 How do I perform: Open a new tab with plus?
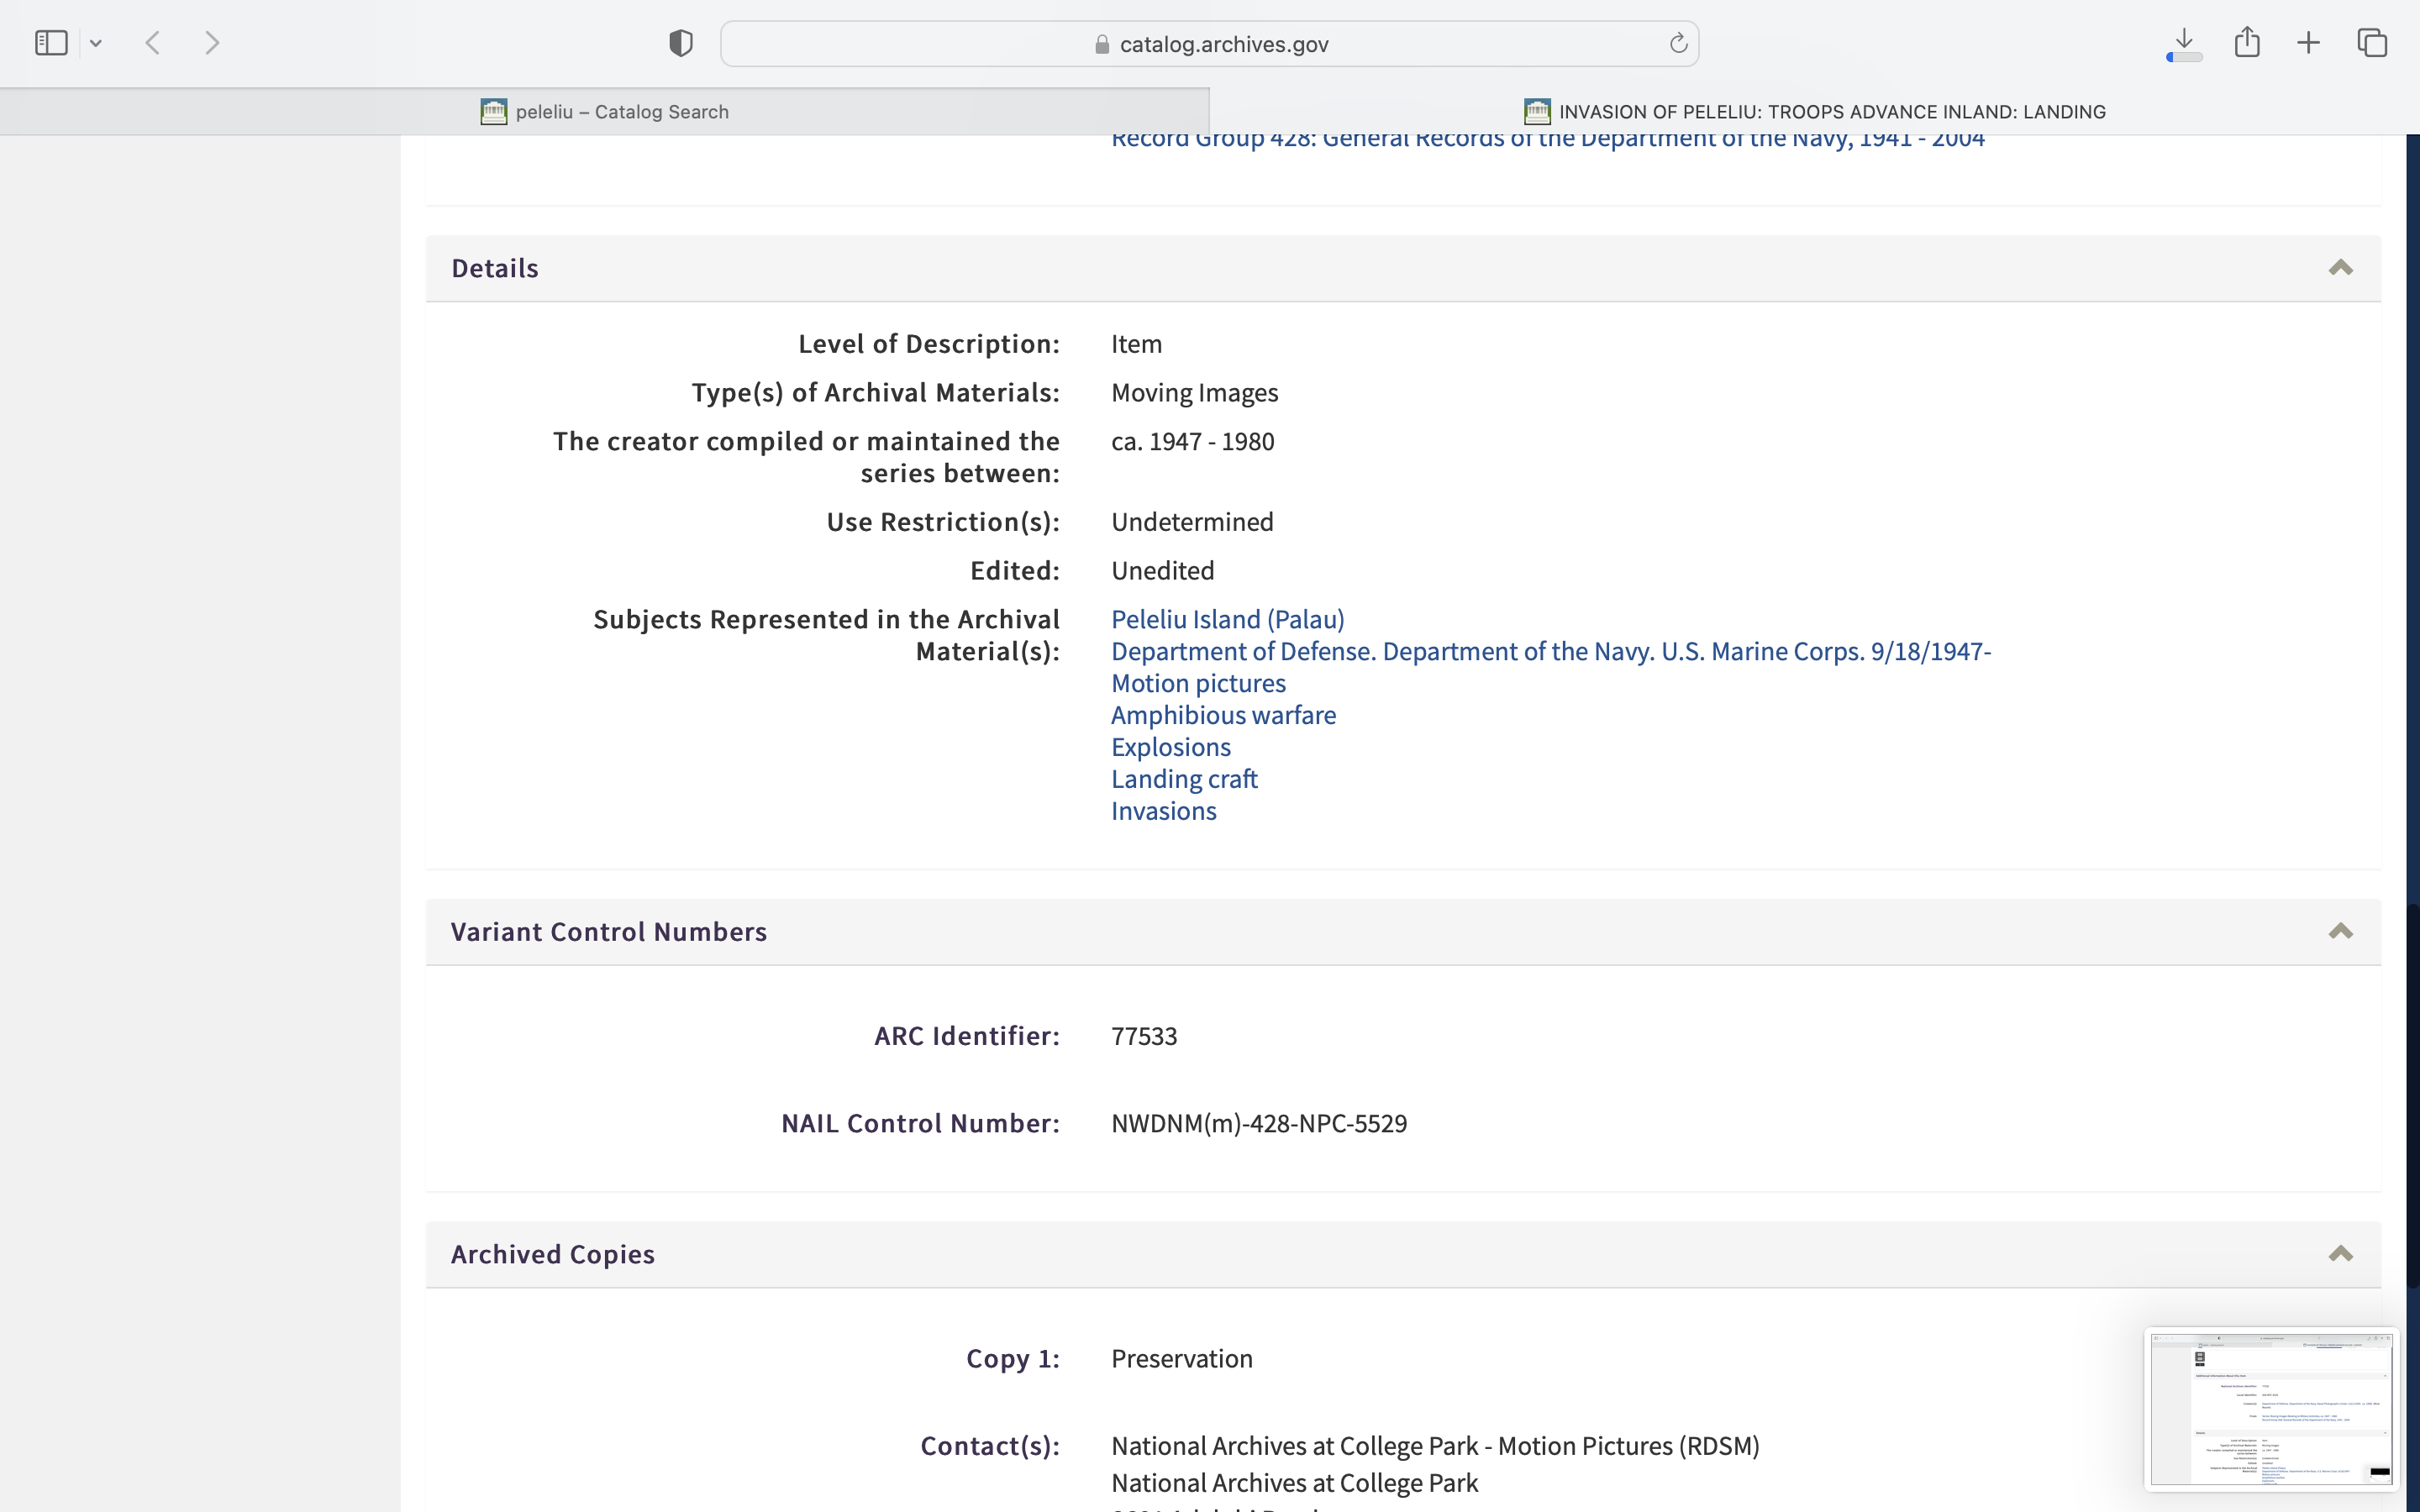(2308, 43)
